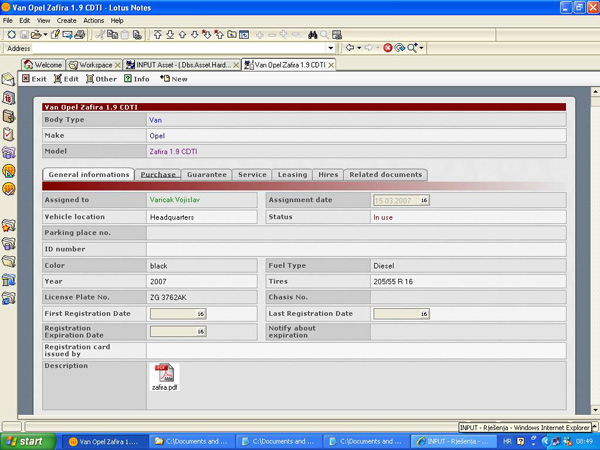The image size is (600, 450).
Task: Switch to INPUT Asset window tab
Action: (x=180, y=65)
